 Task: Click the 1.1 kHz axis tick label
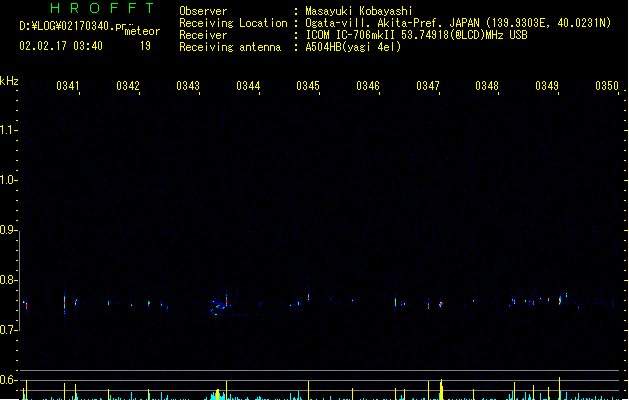(8, 130)
